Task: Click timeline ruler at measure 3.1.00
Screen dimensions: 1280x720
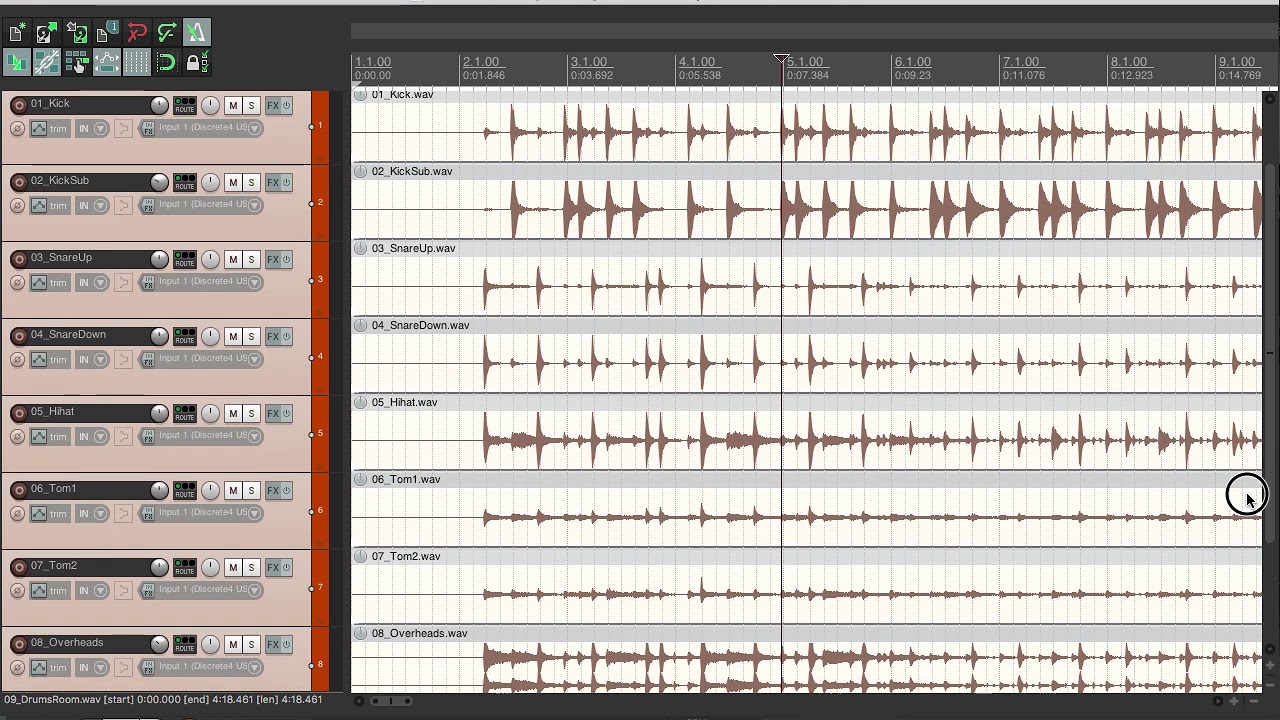Action: (x=590, y=62)
